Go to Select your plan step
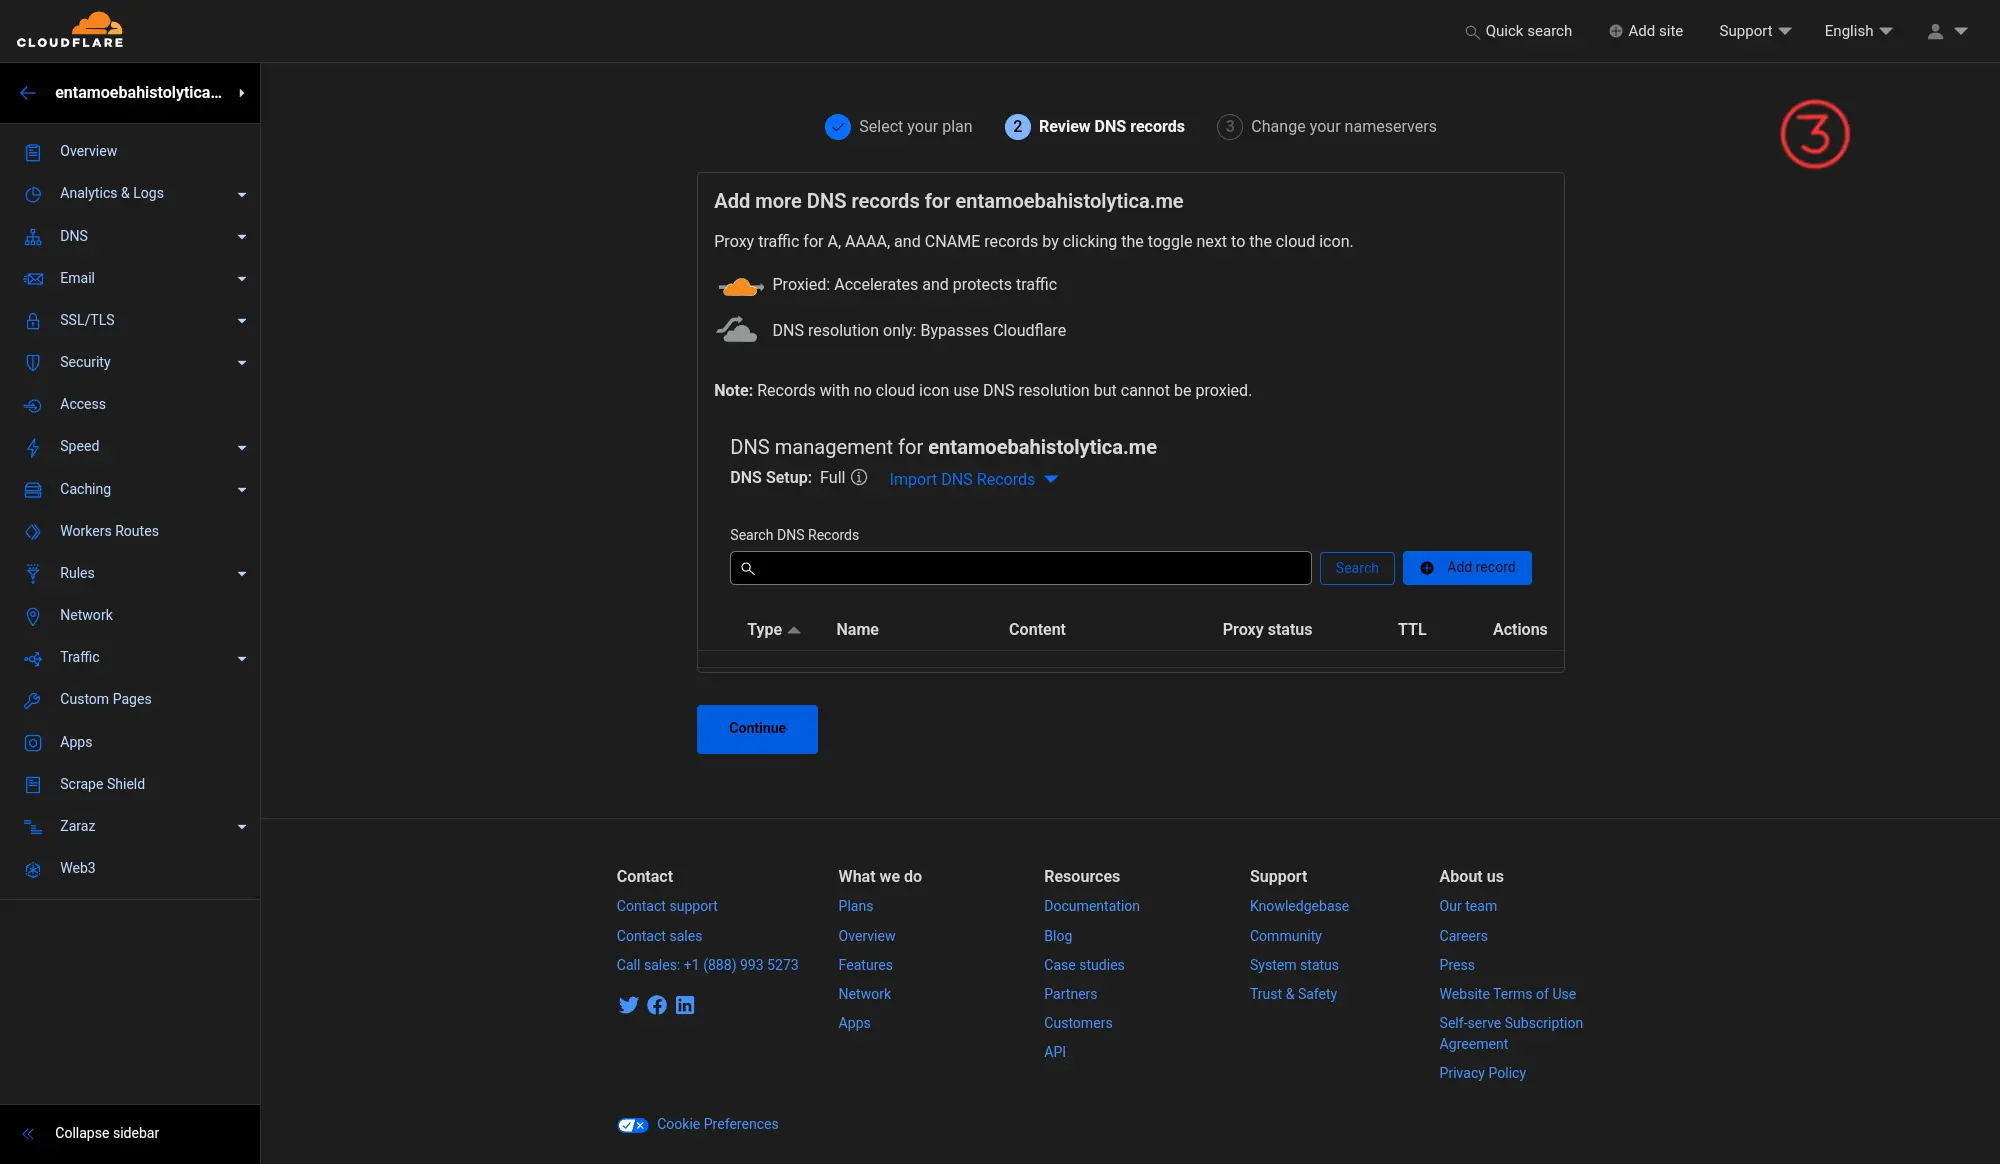The width and height of the screenshot is (2000, 1164). [x=898, y=127]
